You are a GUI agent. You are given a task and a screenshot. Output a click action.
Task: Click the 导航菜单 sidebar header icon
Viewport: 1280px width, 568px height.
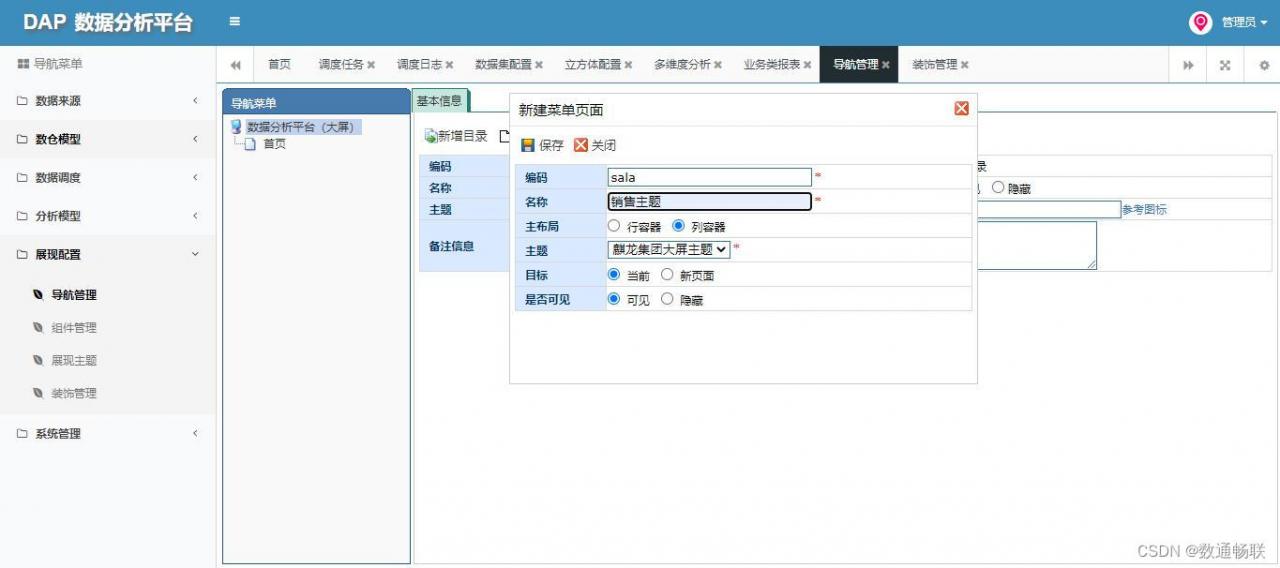coord(23,64)
